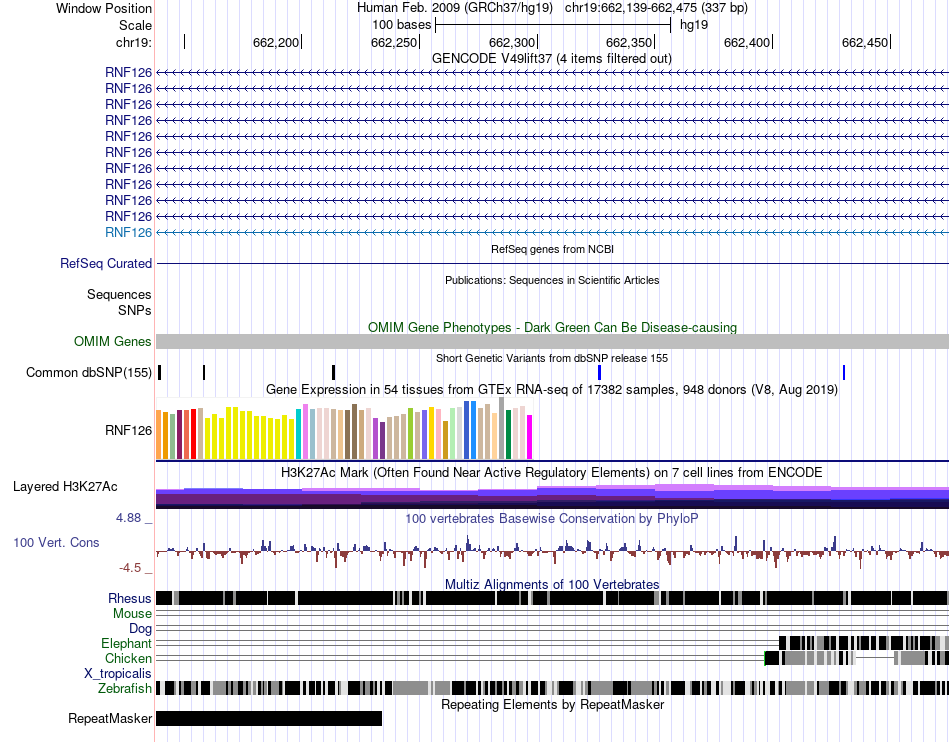Screen dimensions: 950x742
Task: Select the Dog alignment row label
Action: [140, 629]
